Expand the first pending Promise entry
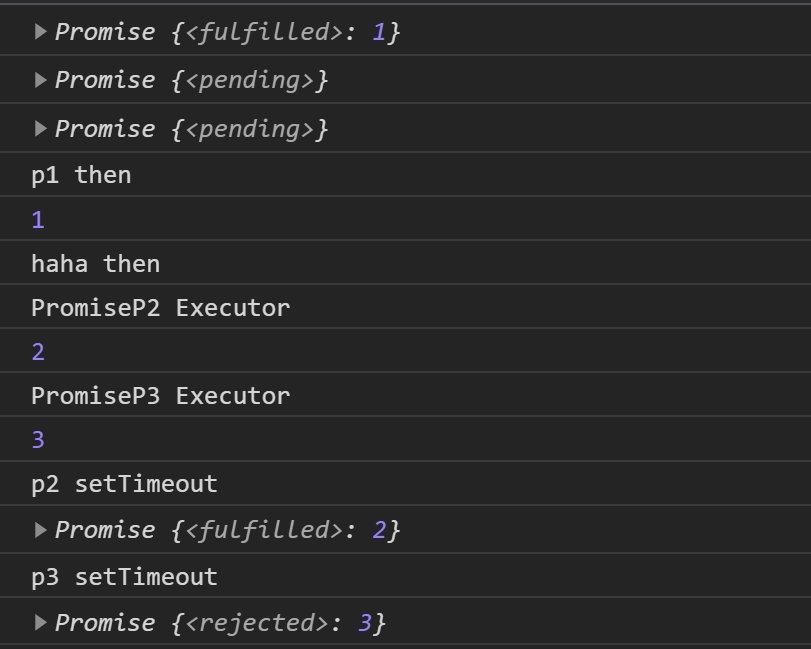The height and width of the screenshot is (649, 811). pos(40,80)
